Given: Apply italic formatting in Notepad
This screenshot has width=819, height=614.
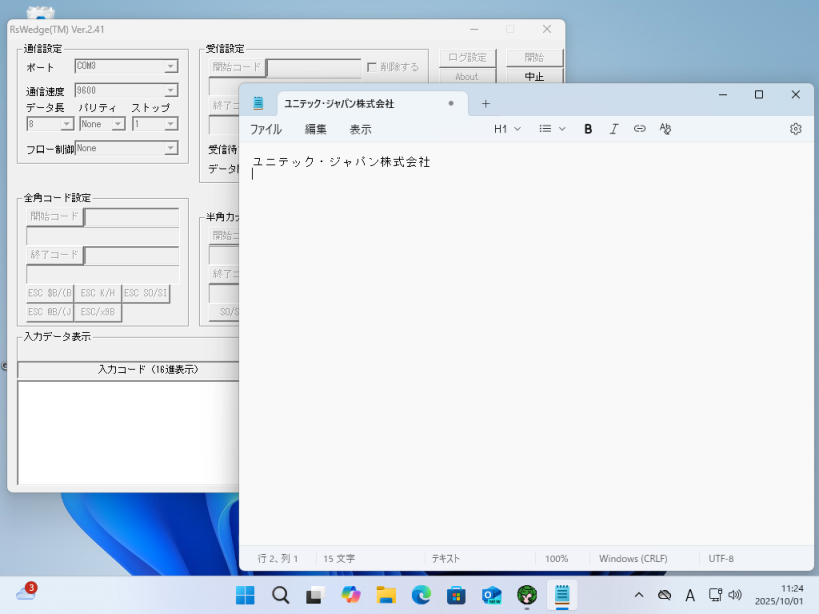Looking at the screenshot, I should 614,129.
